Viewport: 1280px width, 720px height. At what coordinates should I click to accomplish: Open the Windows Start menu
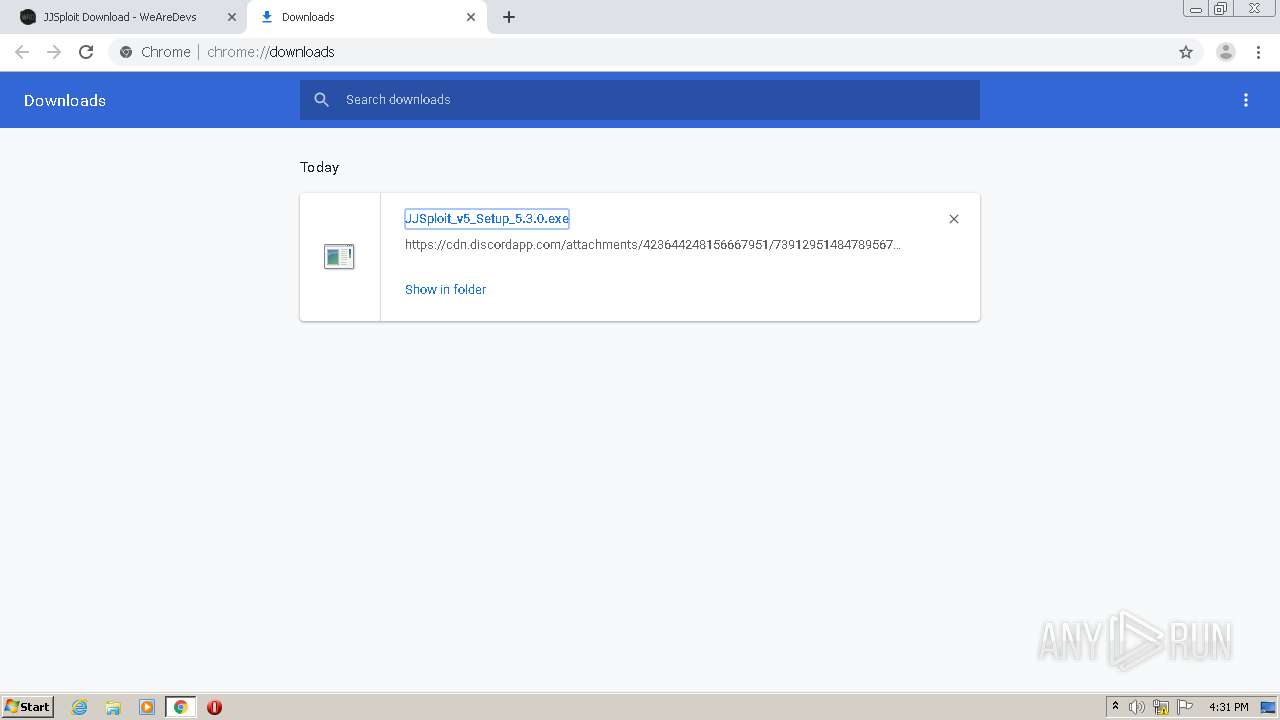click(x=28, y=707)
